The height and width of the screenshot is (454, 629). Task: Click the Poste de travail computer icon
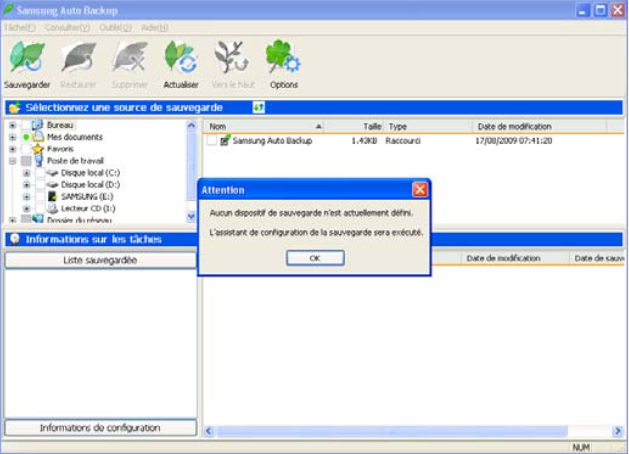[39, 161]
